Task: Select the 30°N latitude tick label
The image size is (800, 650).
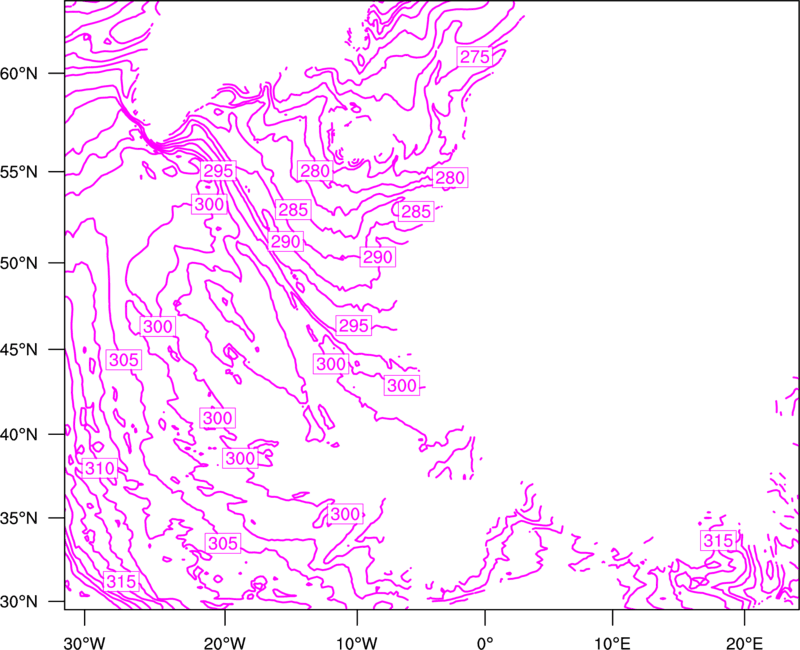Action: pos(19,602)
